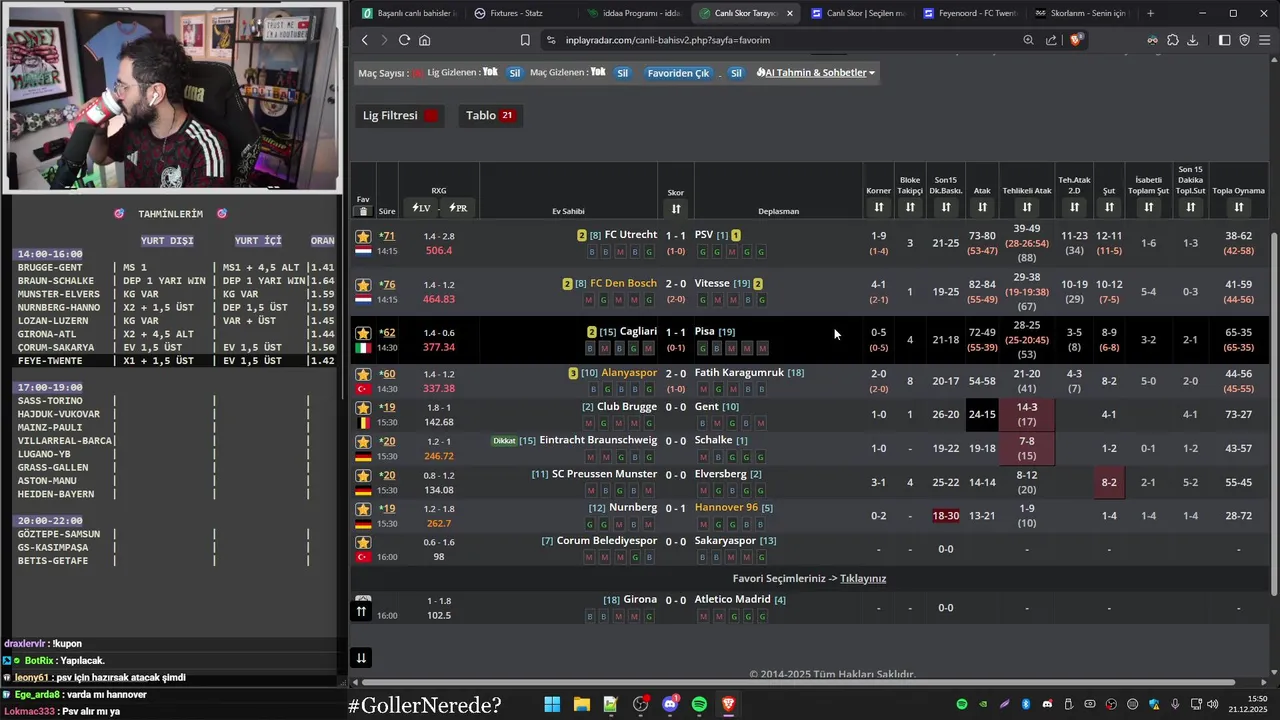This screenshot has width=1280, height=720.
Task: Toggle favorite star for Club Brugge match
Action: [363, 408]
